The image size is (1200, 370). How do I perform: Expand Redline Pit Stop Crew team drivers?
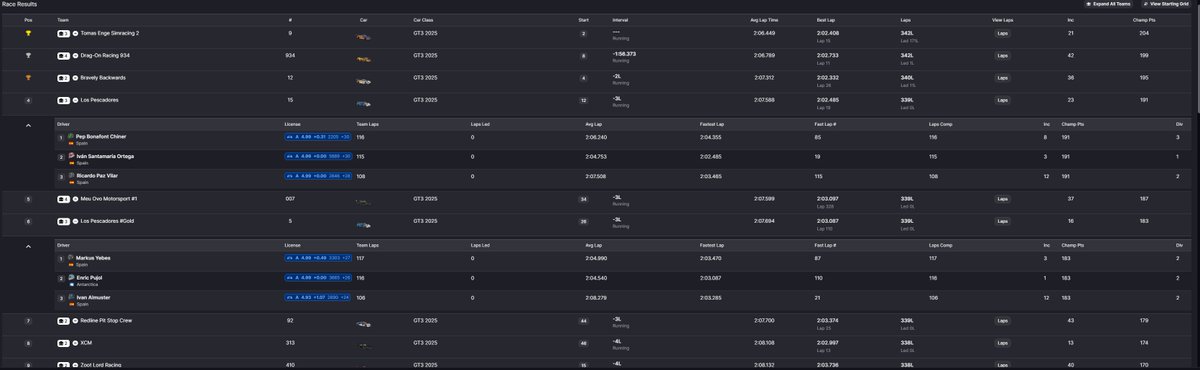(x=76, y=321)
